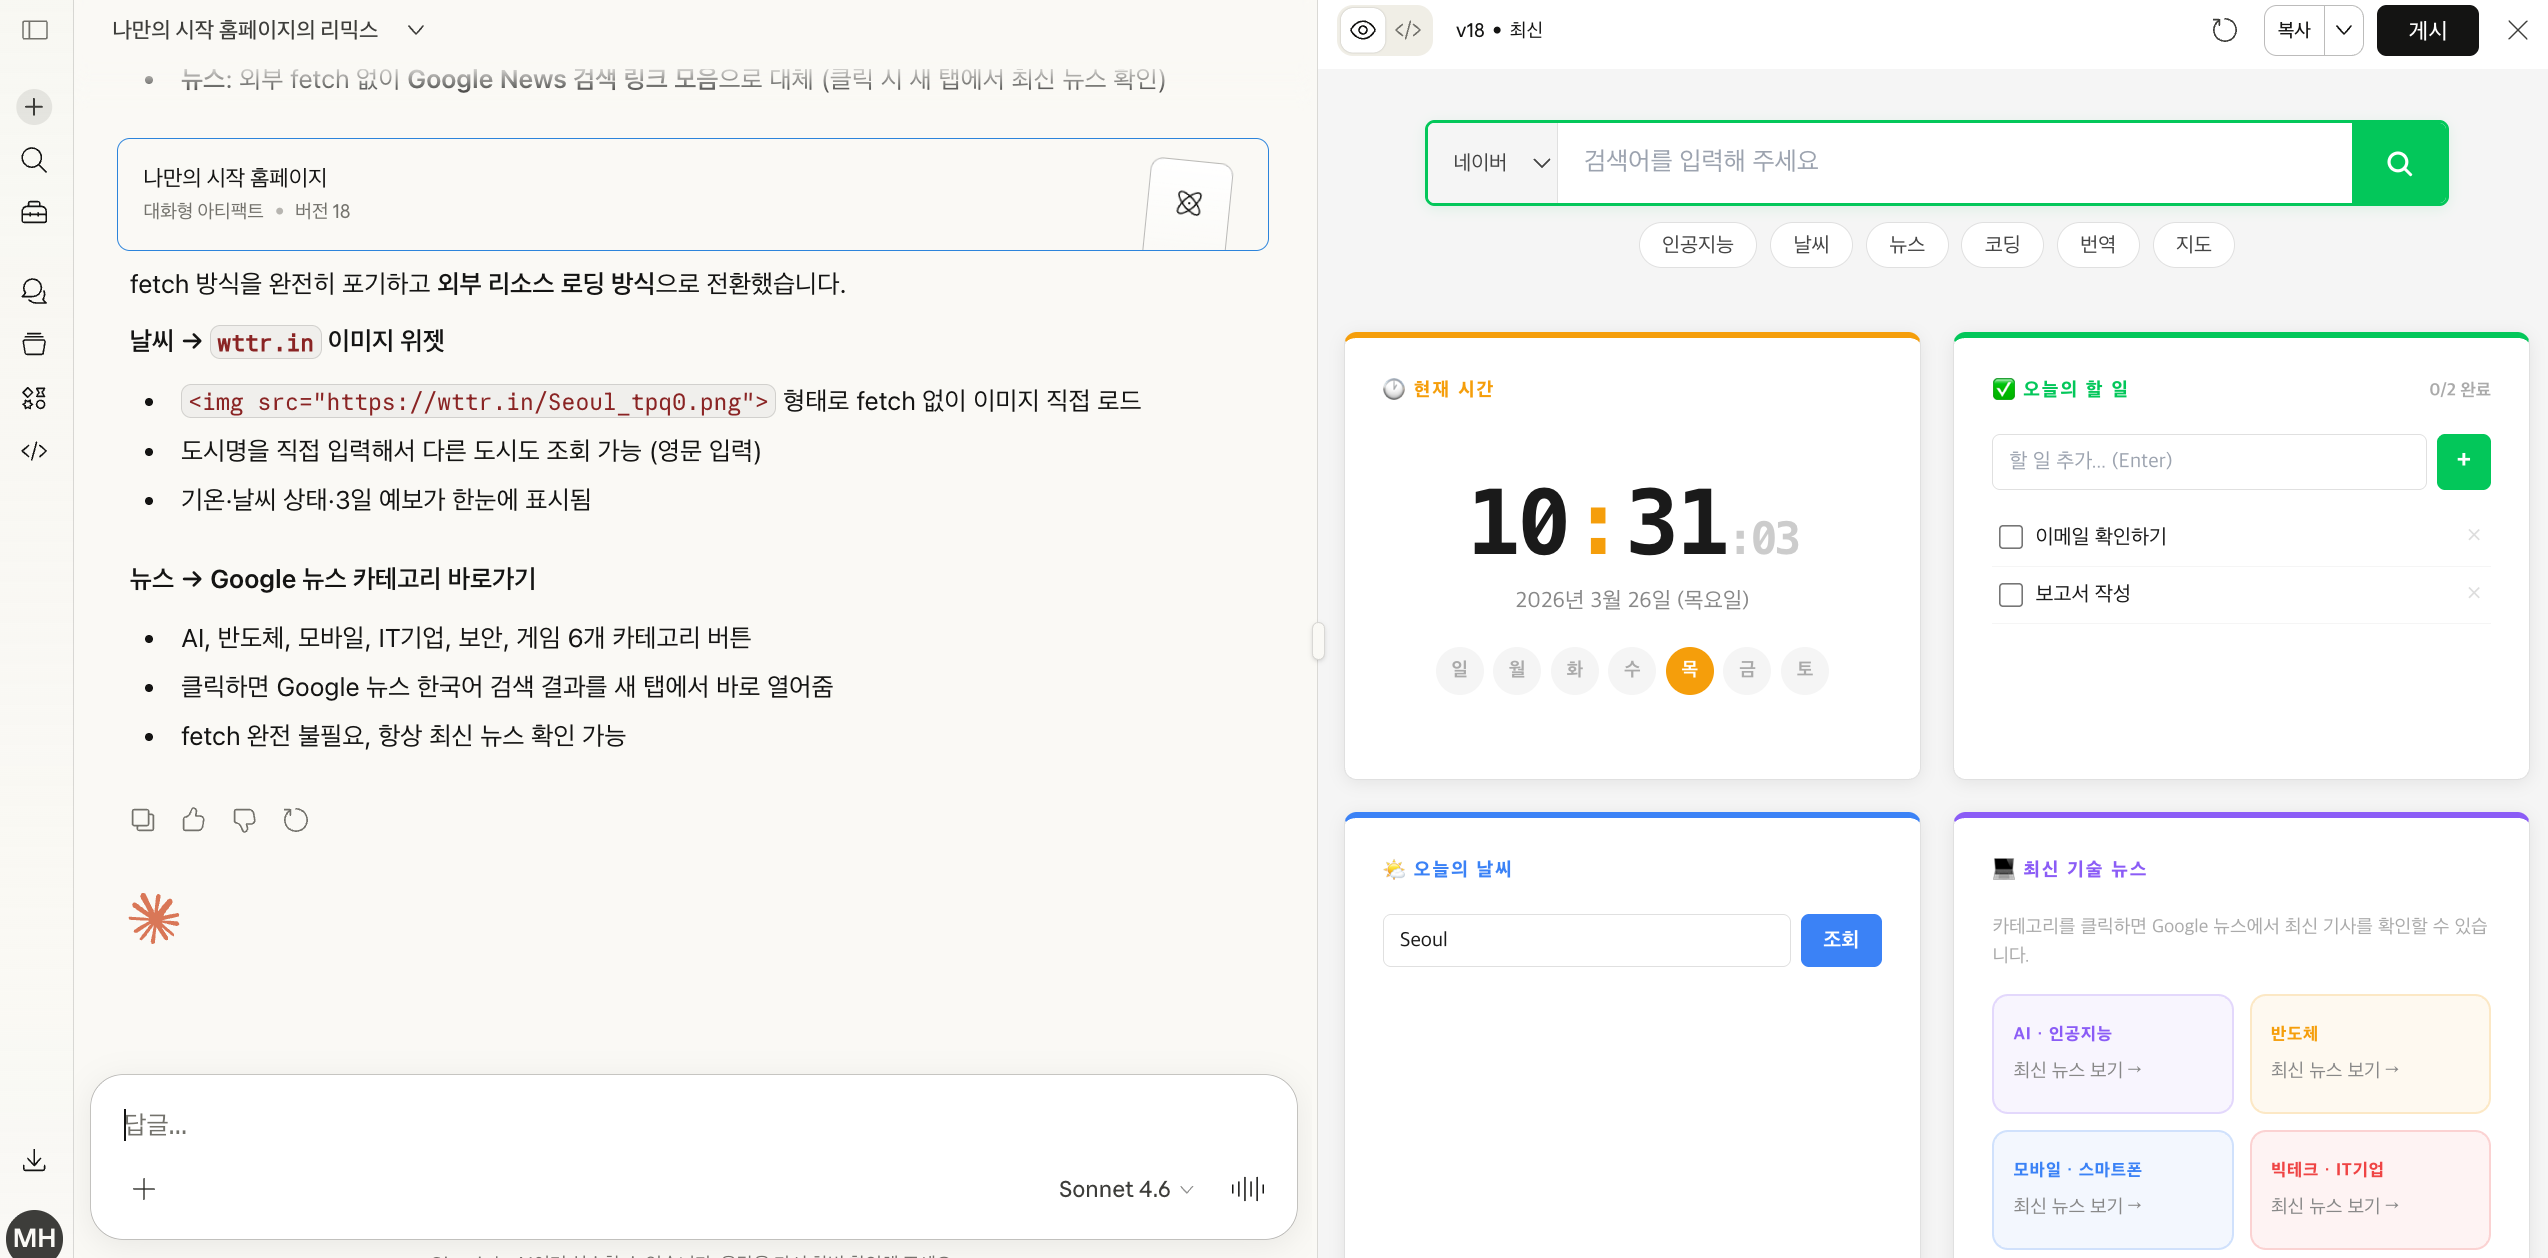
Task: Click the blue 조회 weather button
Action: (x=1840, y=940)
